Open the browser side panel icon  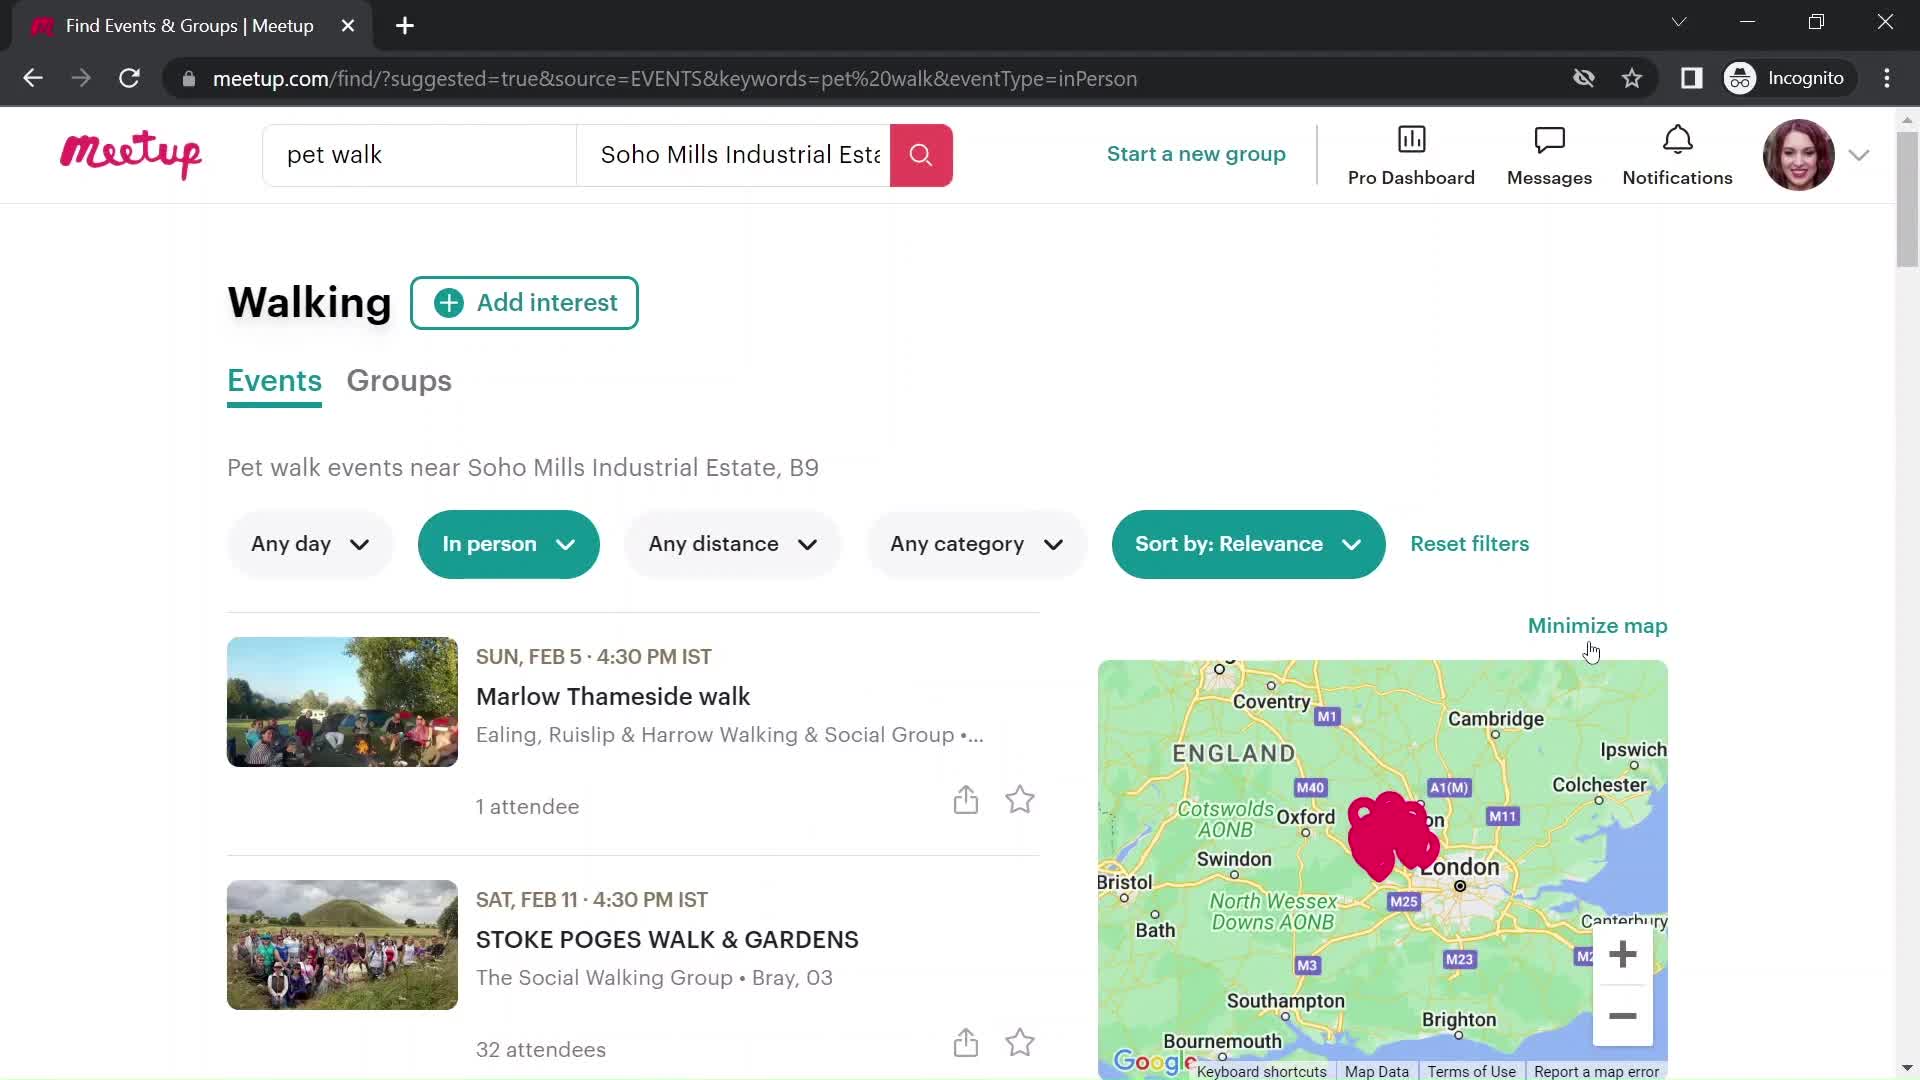point(1691,78)
